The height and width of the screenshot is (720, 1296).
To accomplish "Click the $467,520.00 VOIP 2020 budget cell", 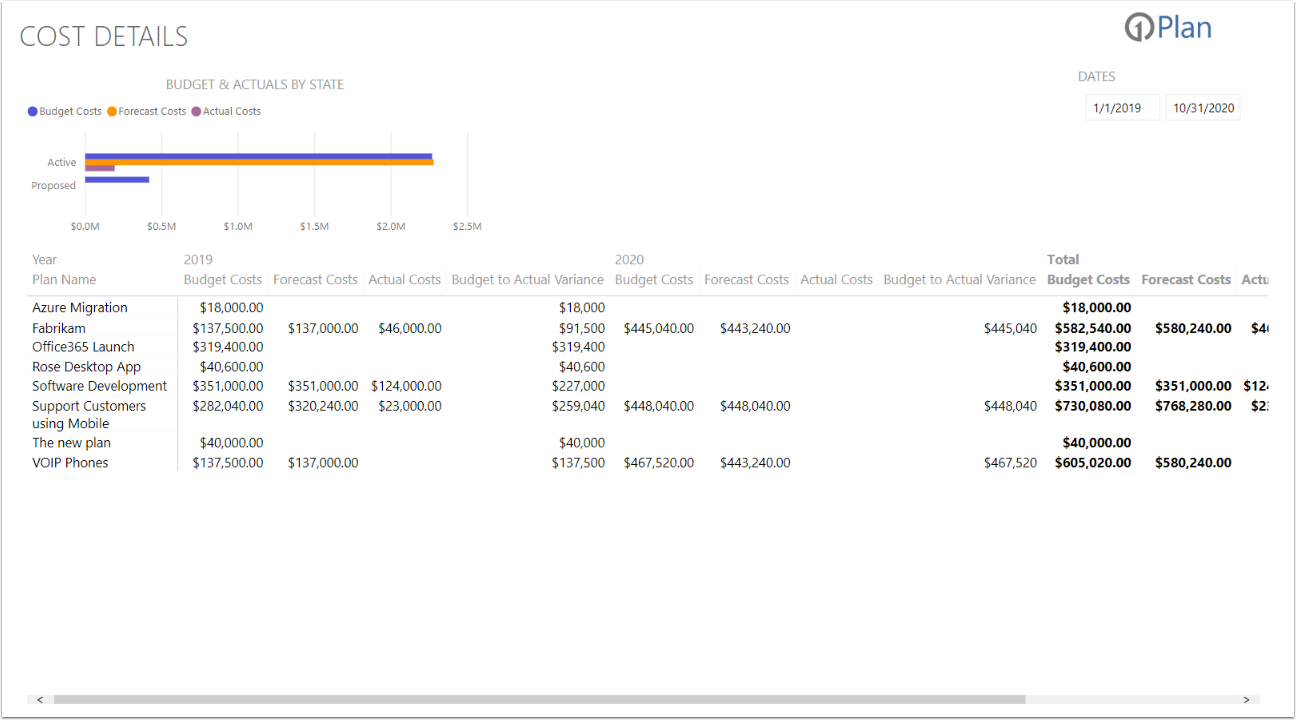I will tap(659, 463).
